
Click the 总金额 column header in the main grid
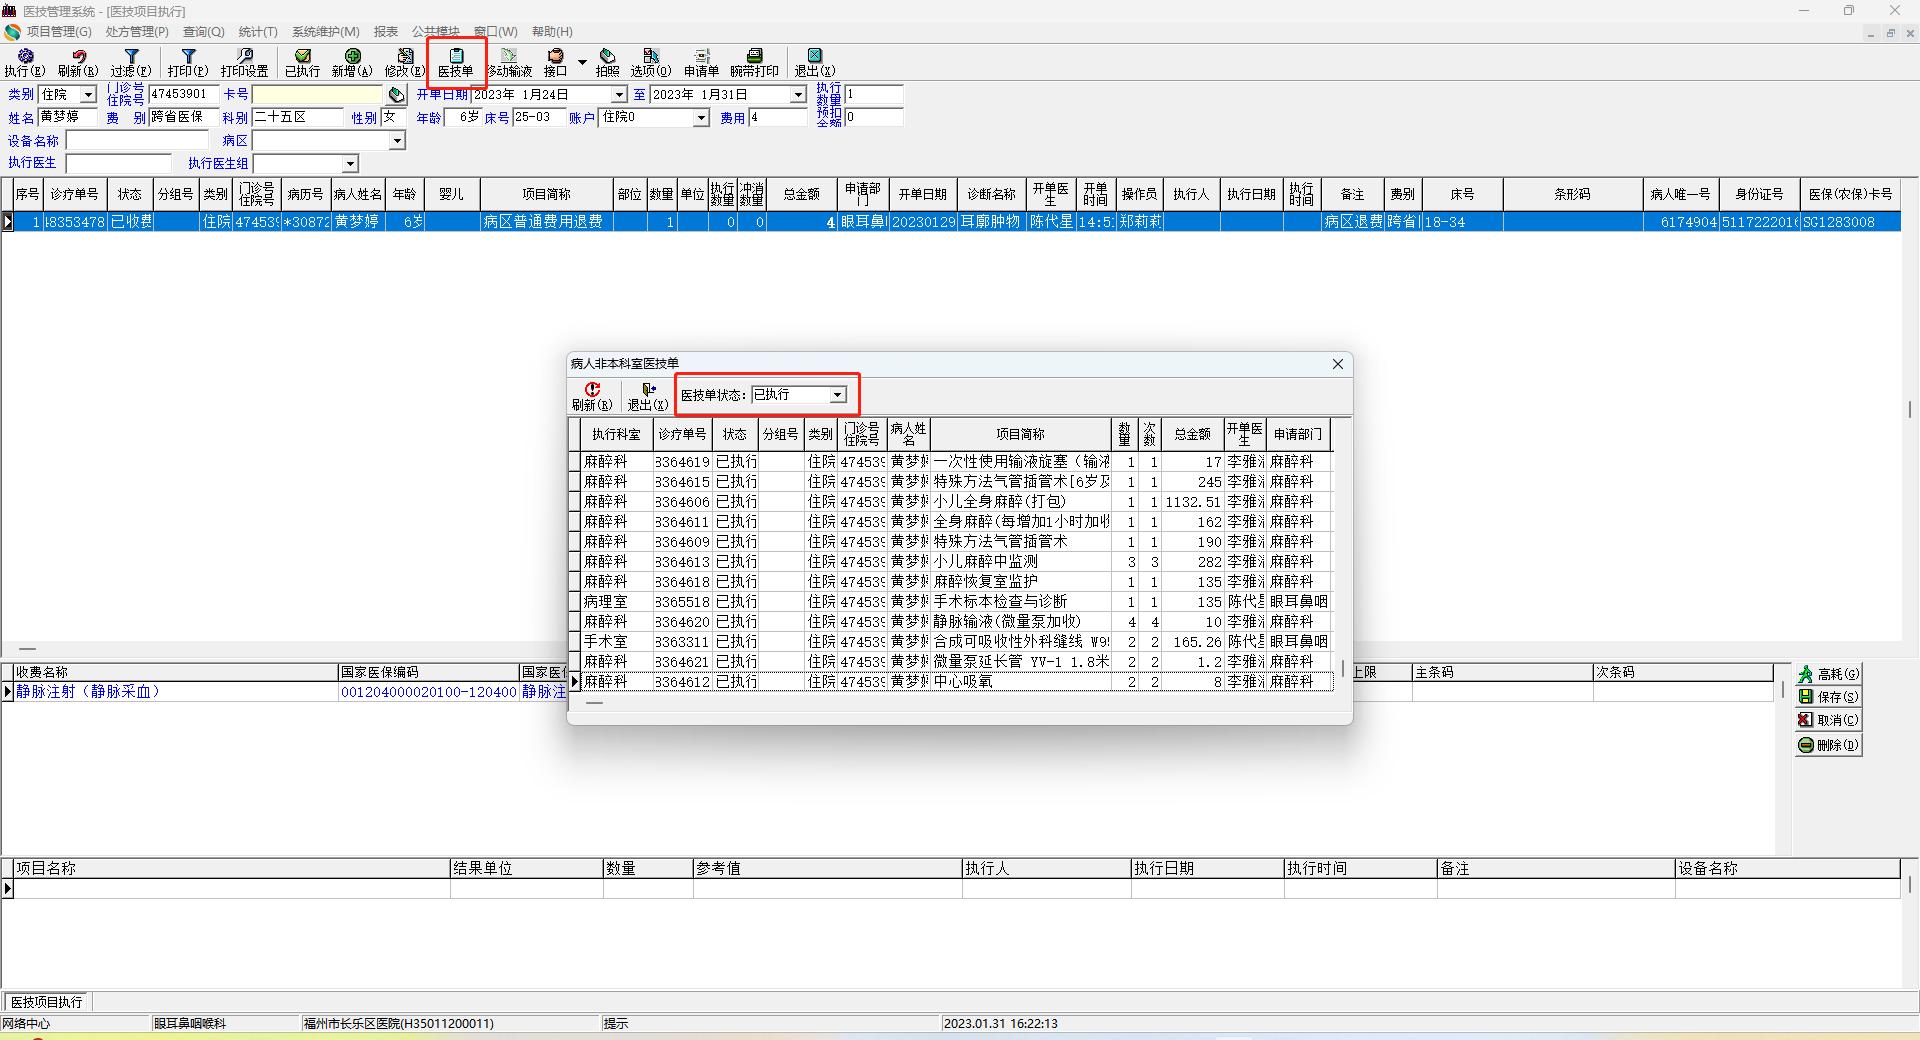coord(801,194)
